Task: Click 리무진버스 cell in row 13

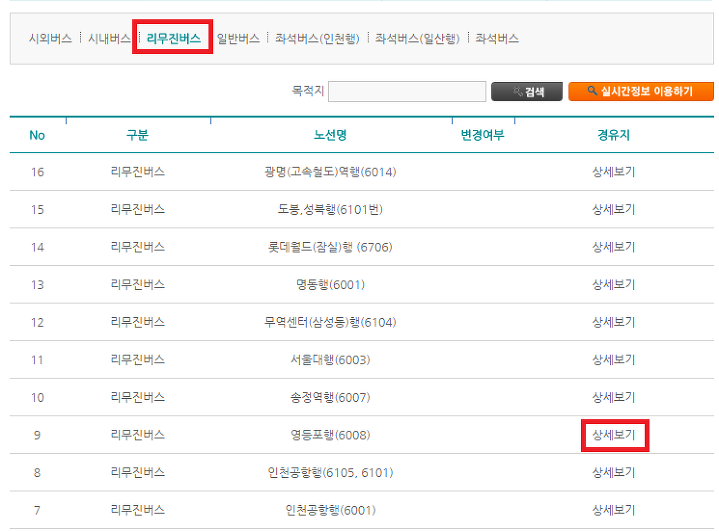Action: coord(138,285)
